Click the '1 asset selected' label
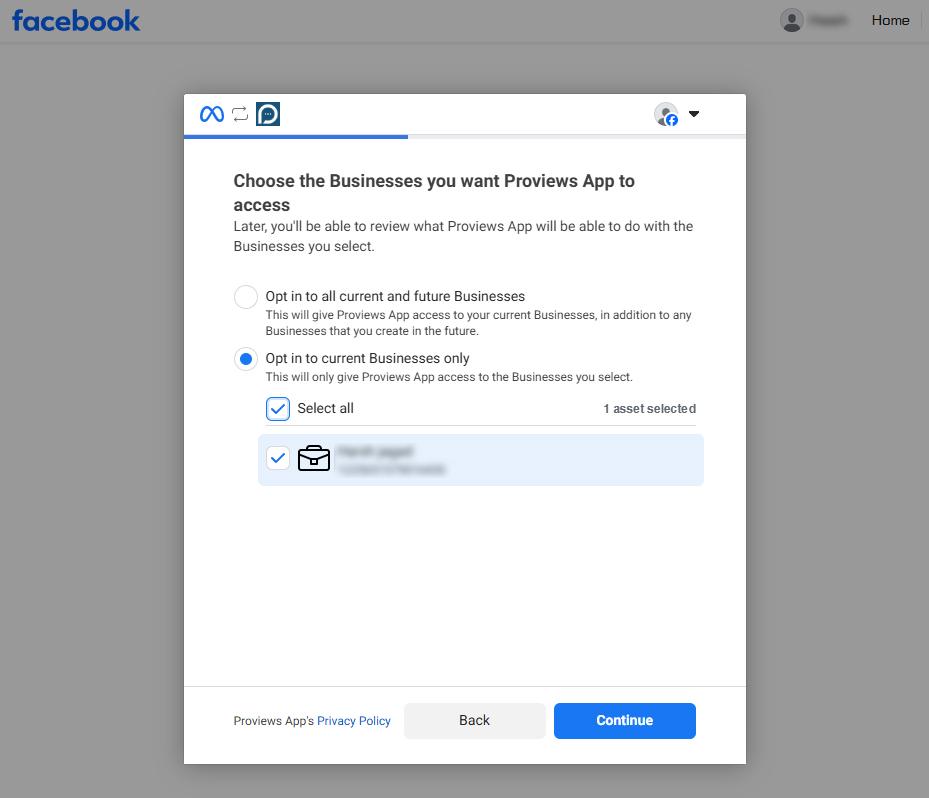This screenshot has height=798, width=929. click(x=649, y=409)
